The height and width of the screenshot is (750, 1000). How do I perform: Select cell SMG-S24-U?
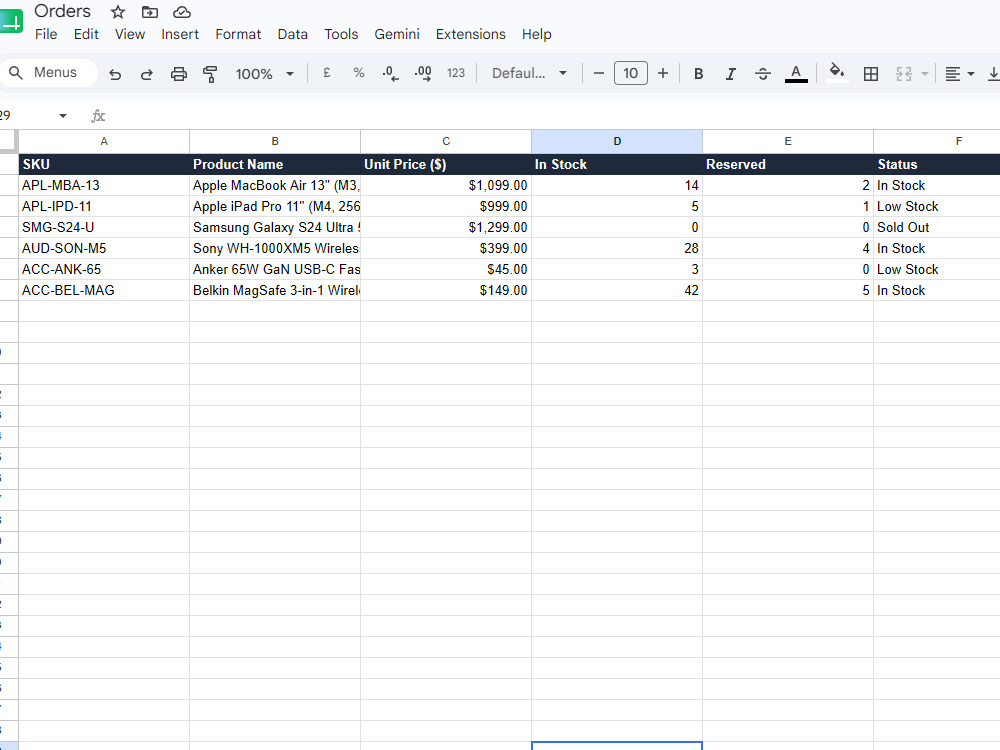coord(104,228)
